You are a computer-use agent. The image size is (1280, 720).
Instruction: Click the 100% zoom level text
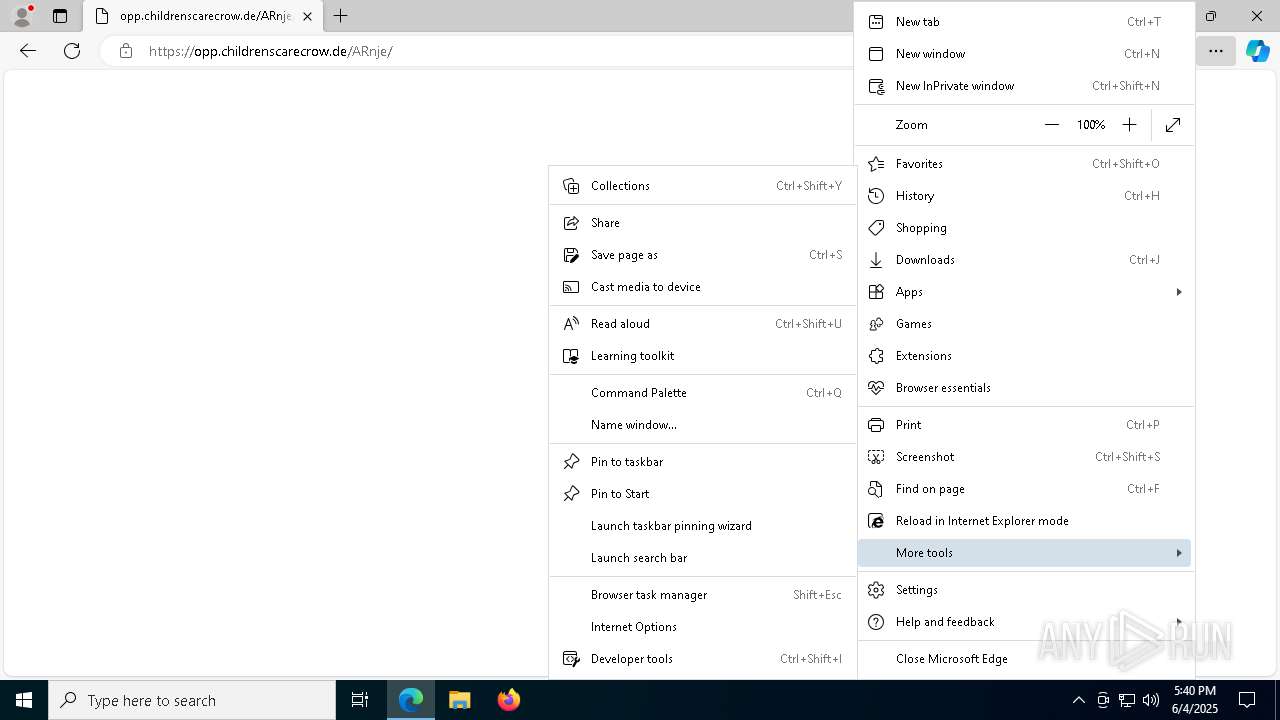pos(1090,125)
